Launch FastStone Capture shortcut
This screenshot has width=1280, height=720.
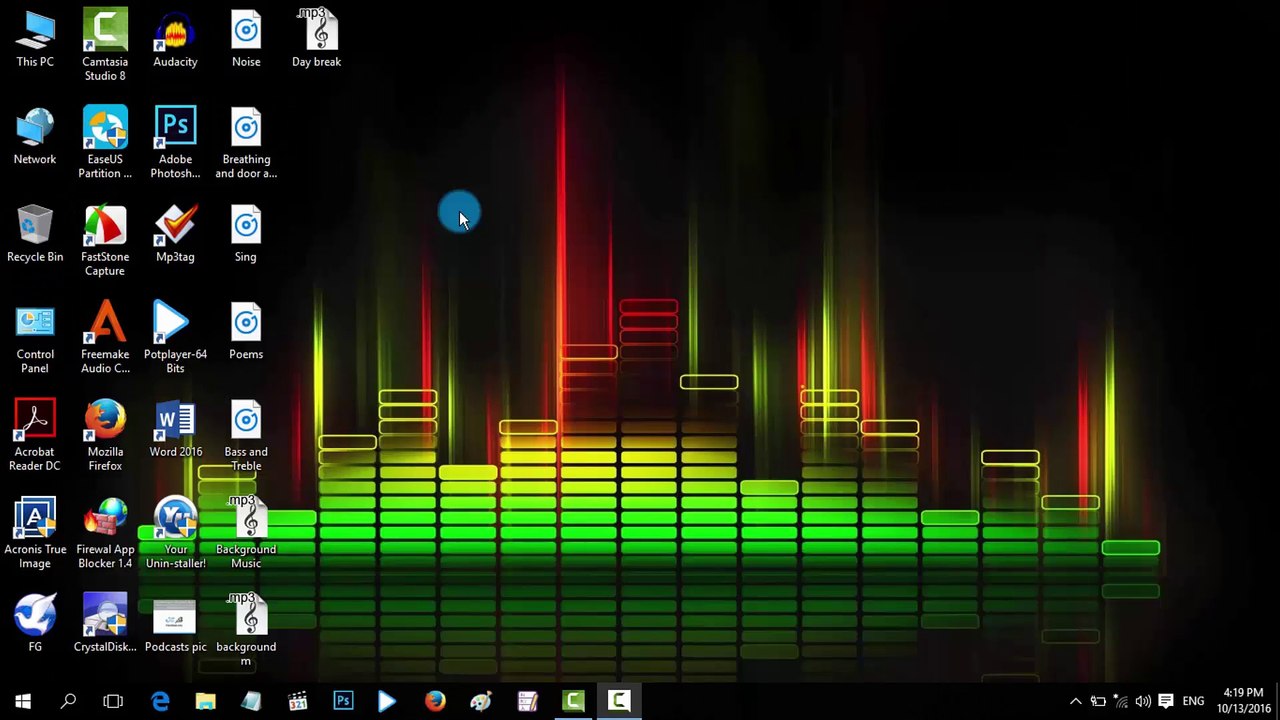tap(105, 240)
